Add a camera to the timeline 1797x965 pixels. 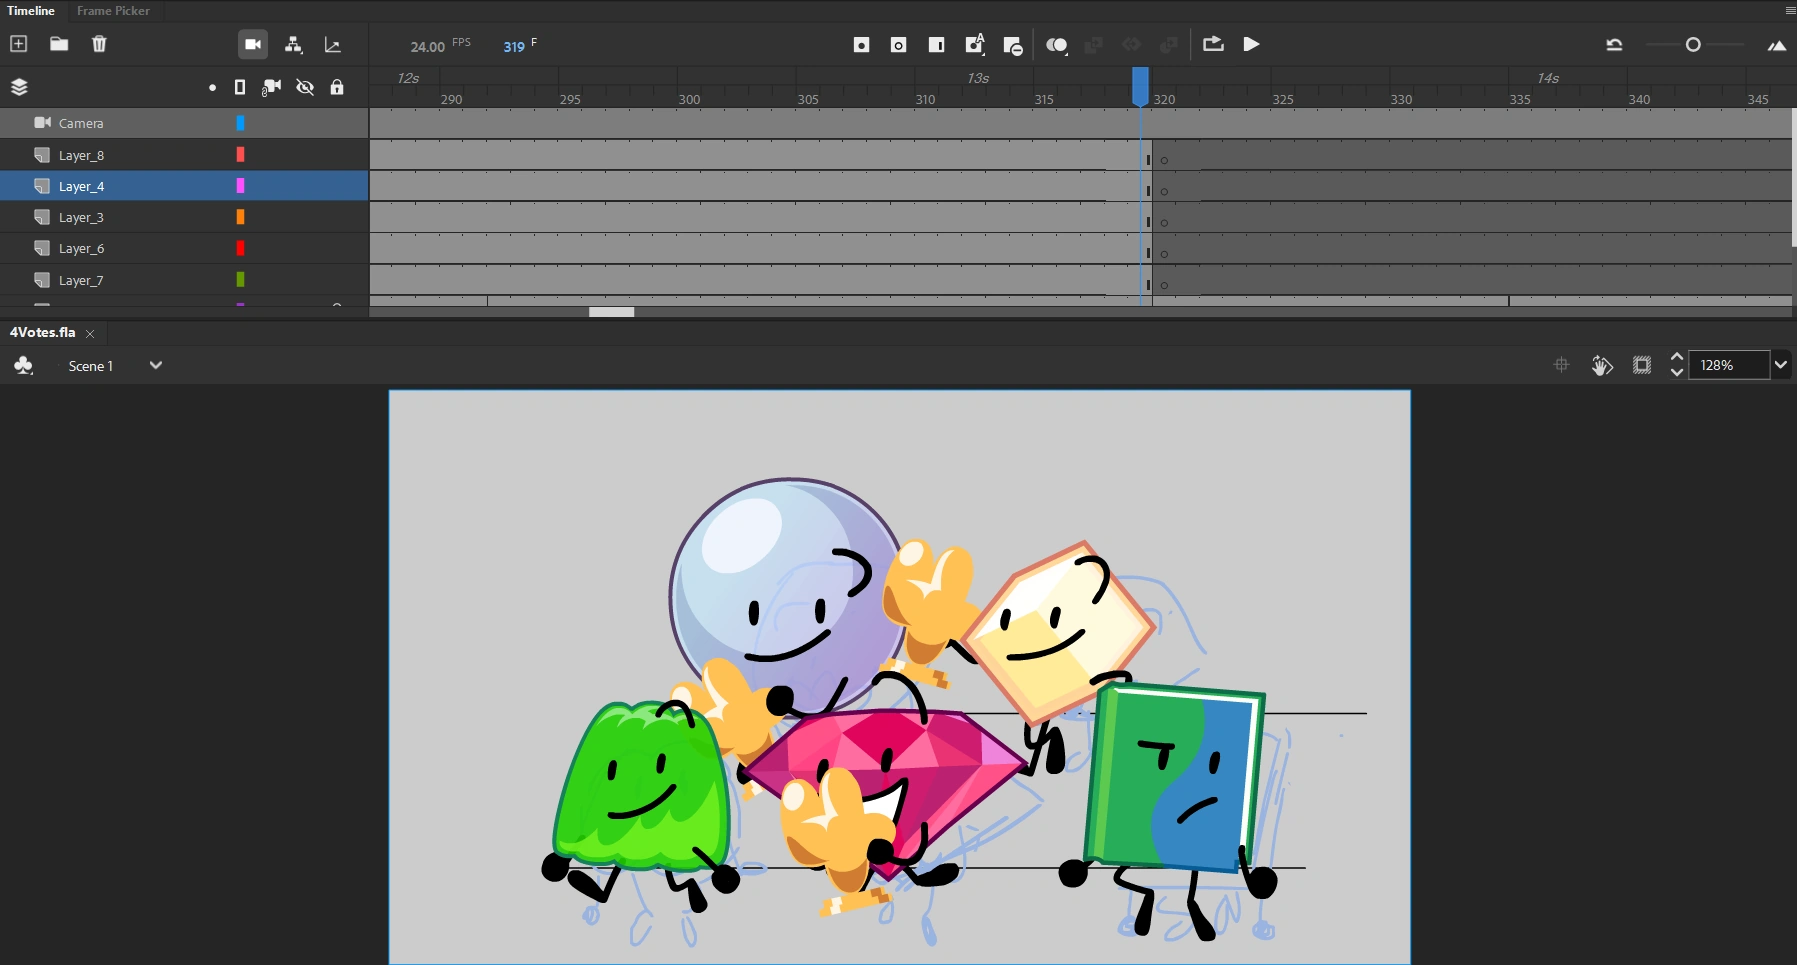pyautogui.click(x=253, y=44)
